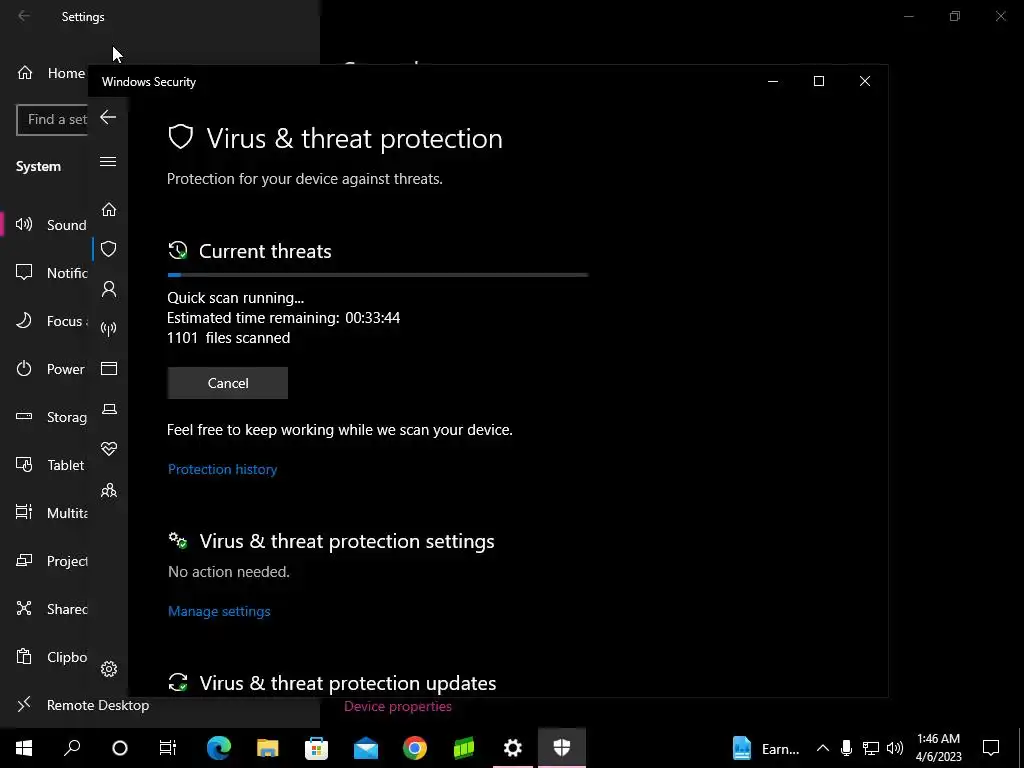
Task: Open volume speaker icon in system tray
Action: tap(895, 748)
